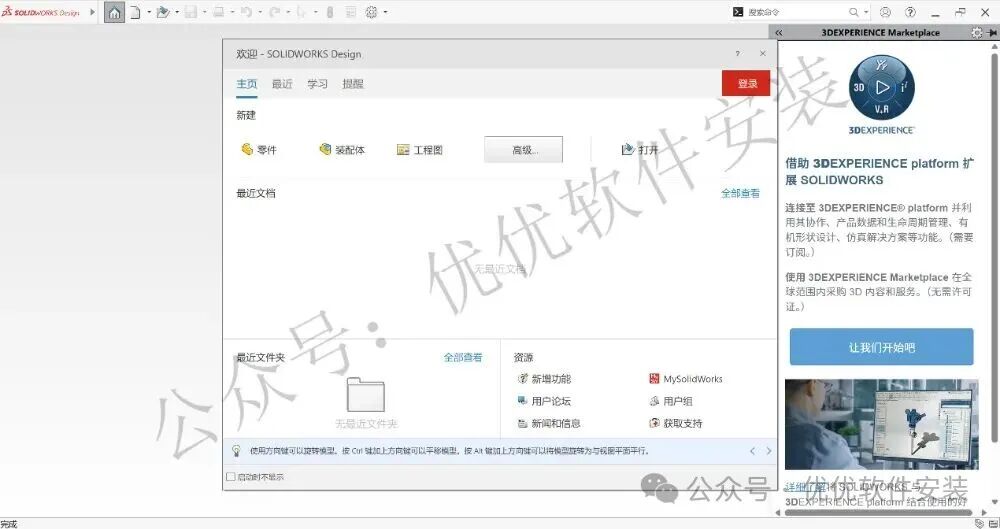Click into the command search field
The image size is (1000, 529).
(x=797, y=12)
